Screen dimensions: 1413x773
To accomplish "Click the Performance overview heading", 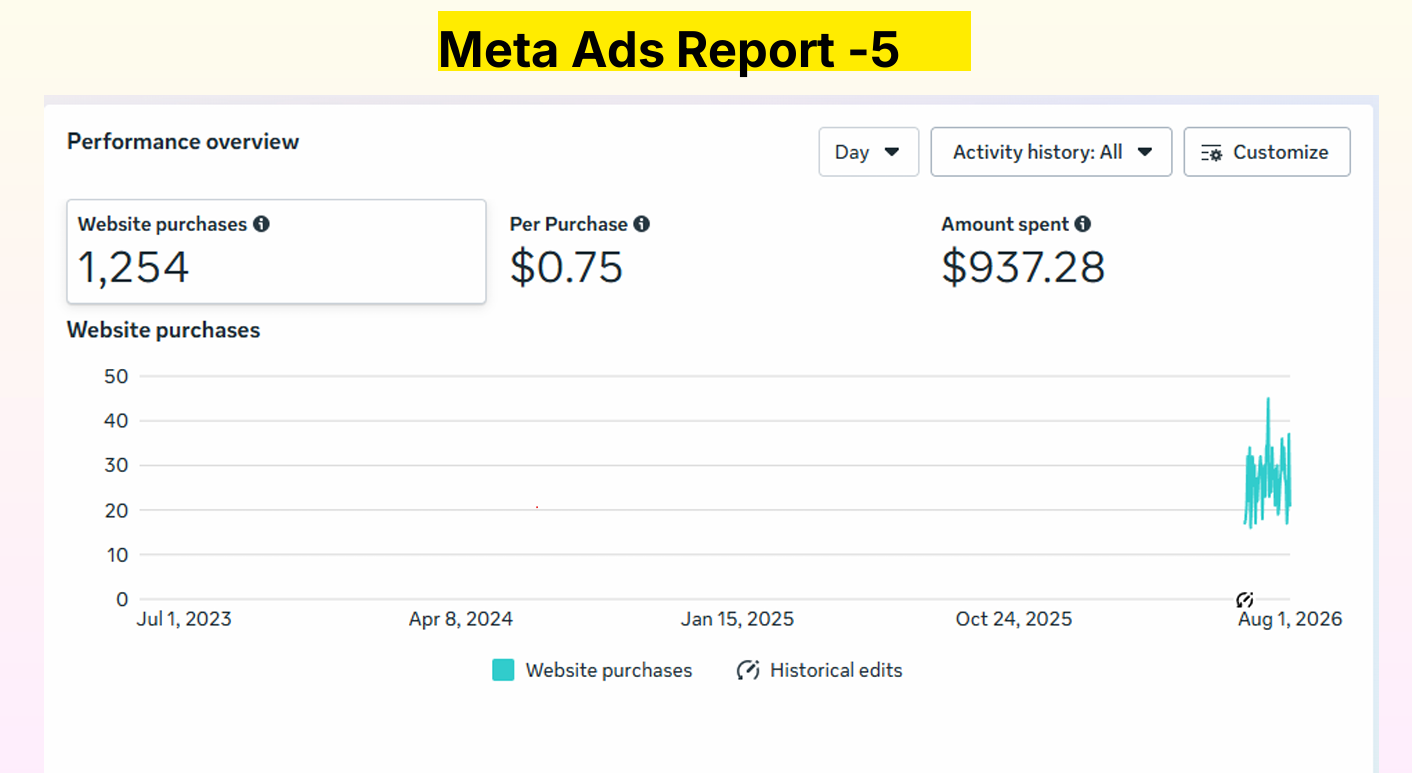I will click(183, 141).
